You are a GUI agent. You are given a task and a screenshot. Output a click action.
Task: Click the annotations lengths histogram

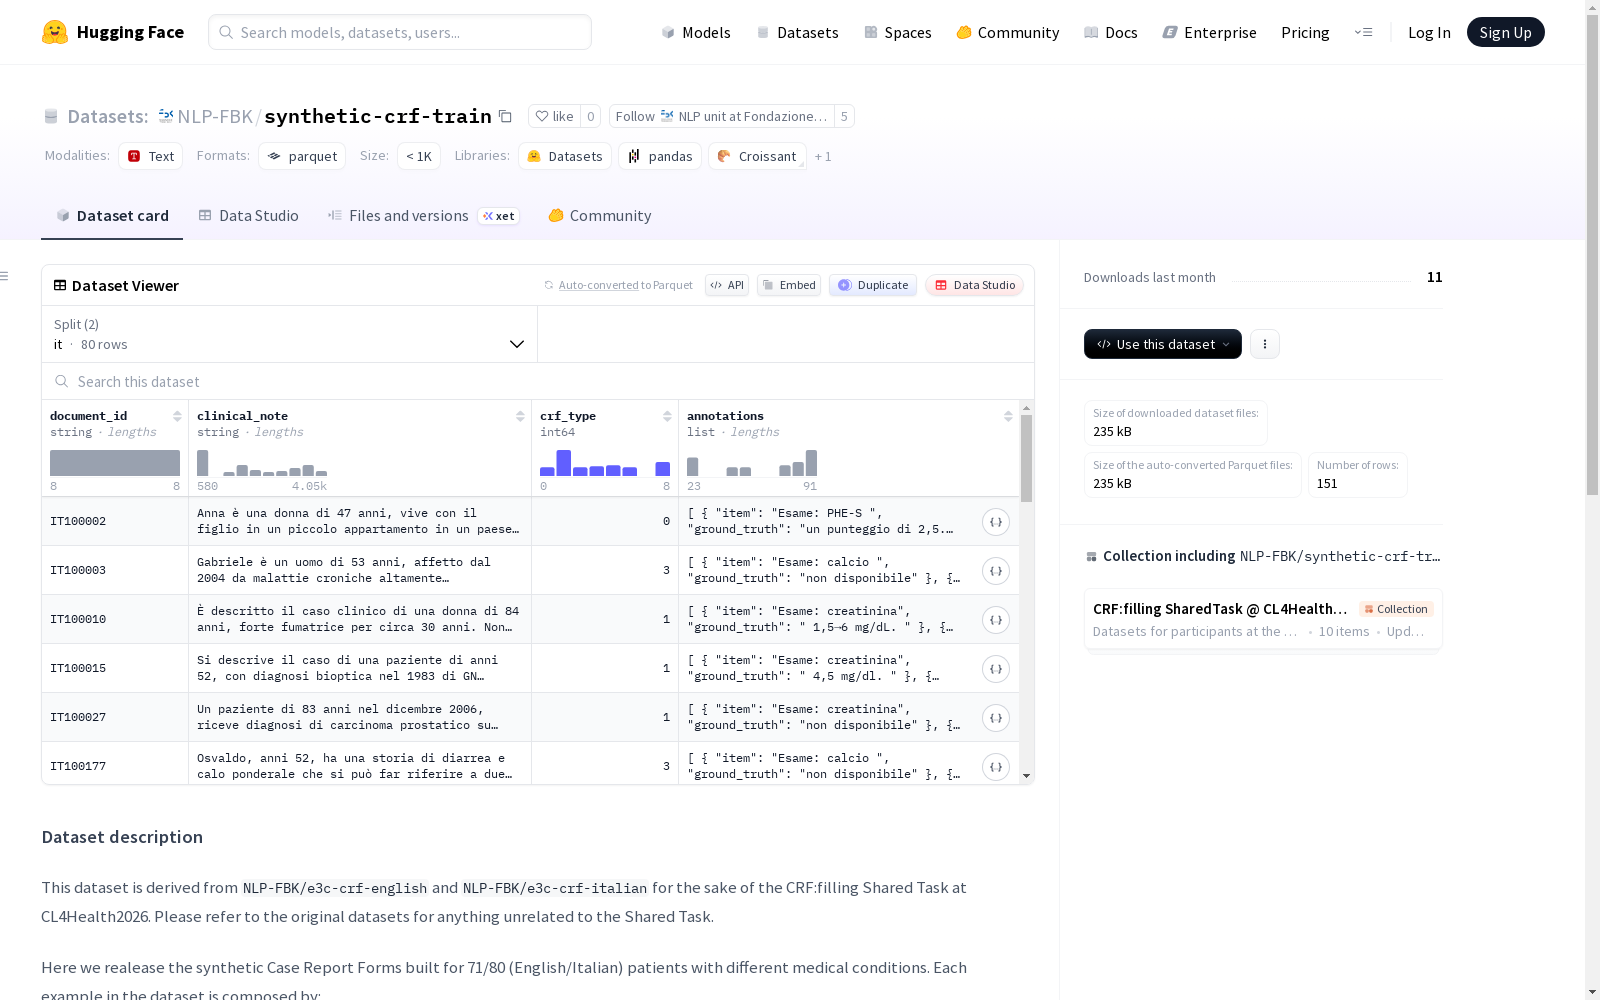click(x=752, y=463)
